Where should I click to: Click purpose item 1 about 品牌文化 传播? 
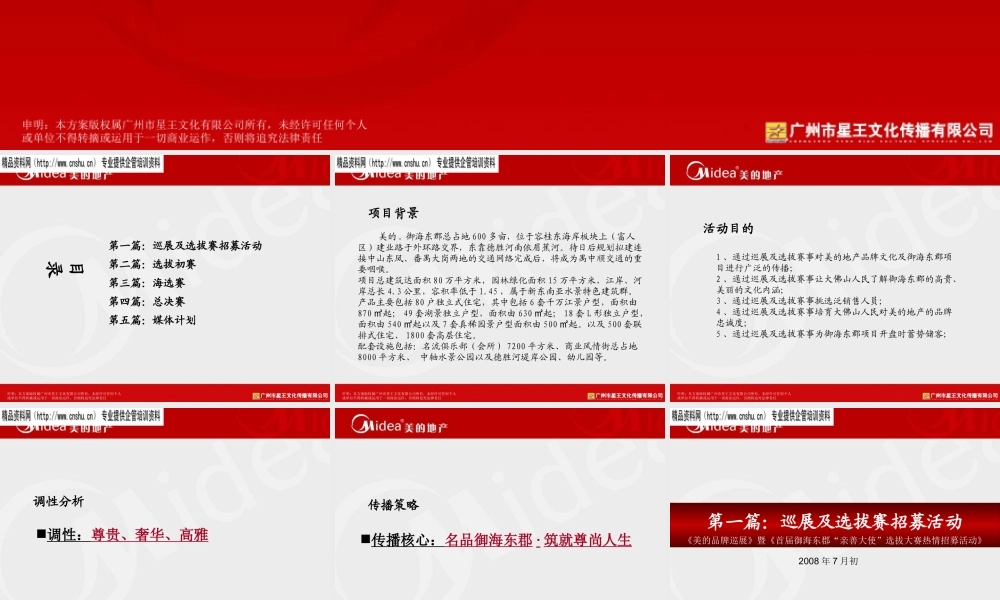click(834, 262)
